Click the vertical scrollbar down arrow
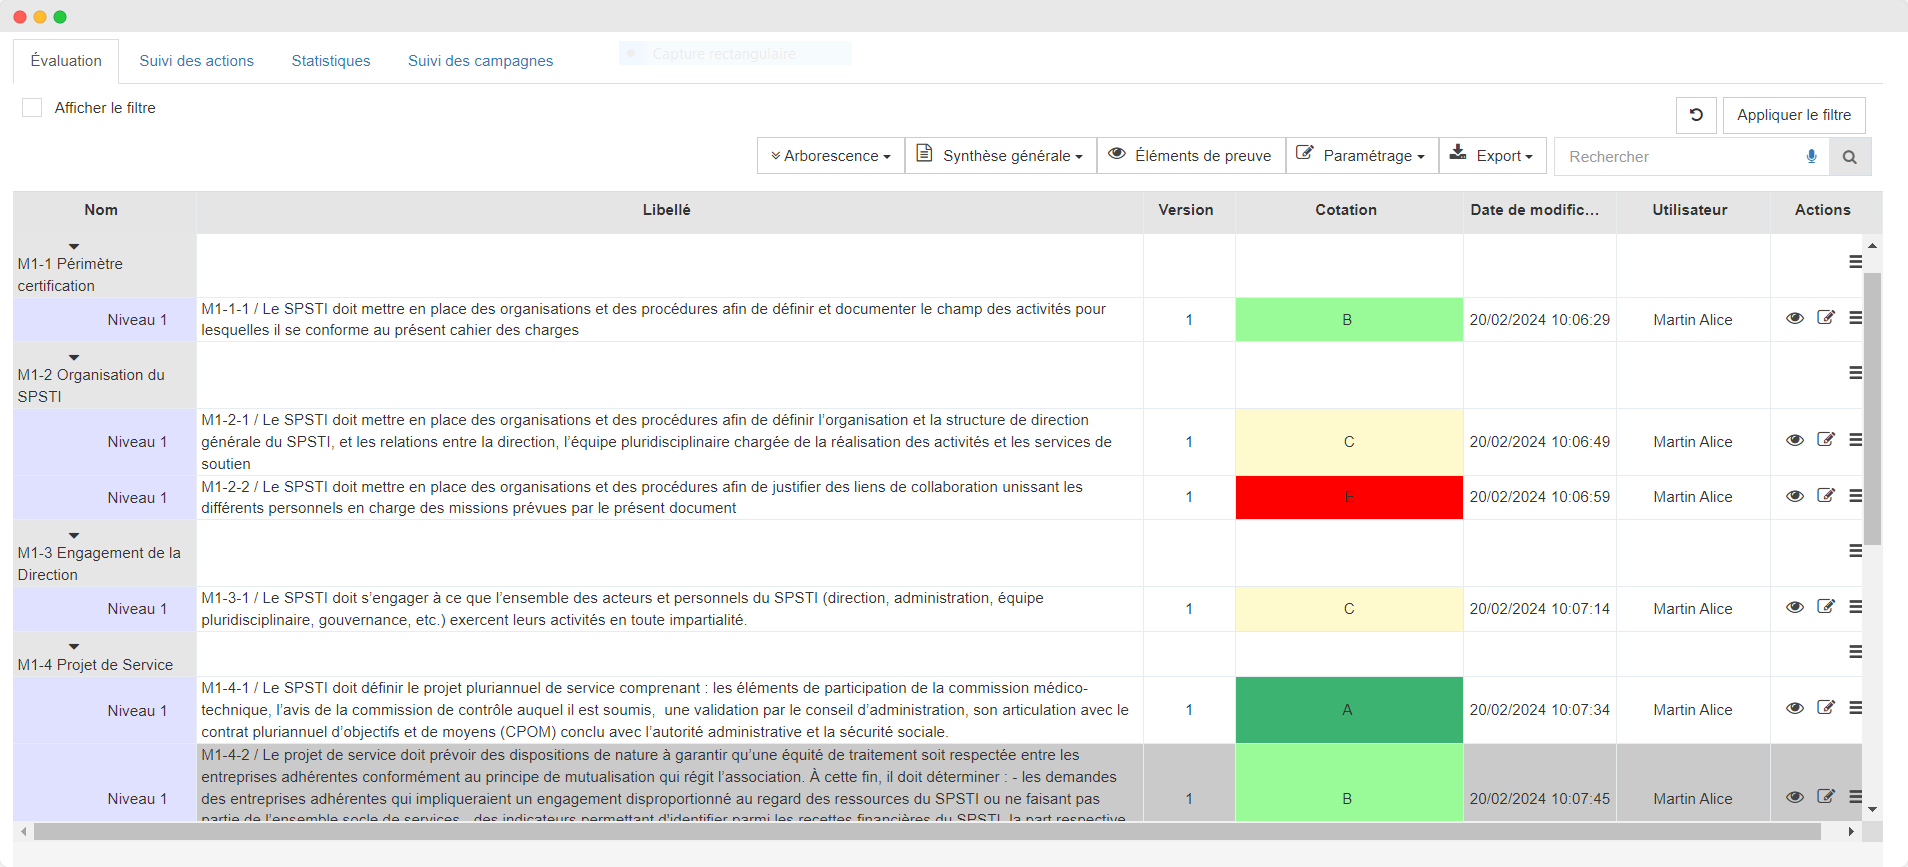The width and height of the screenshot is (1908, 867). 1872,810
